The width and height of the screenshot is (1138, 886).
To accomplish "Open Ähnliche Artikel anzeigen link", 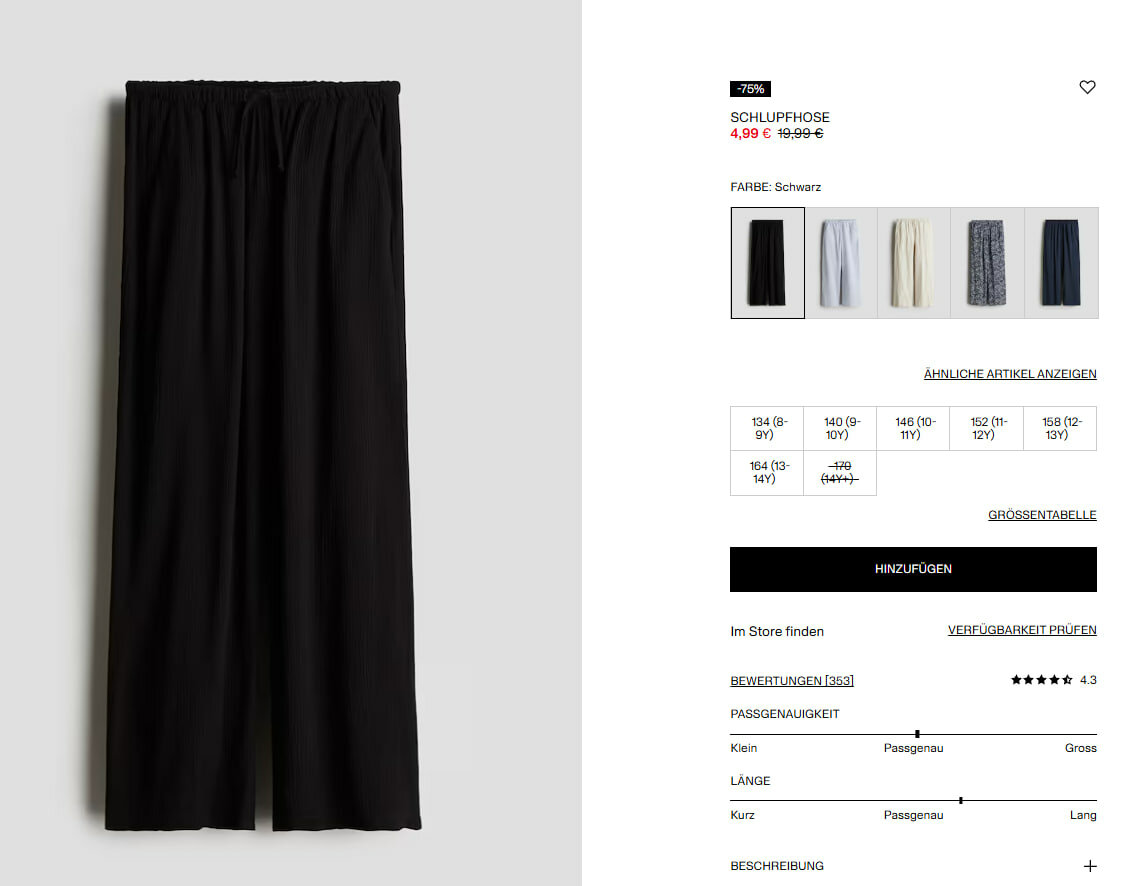I will [x=1010, y=374].
